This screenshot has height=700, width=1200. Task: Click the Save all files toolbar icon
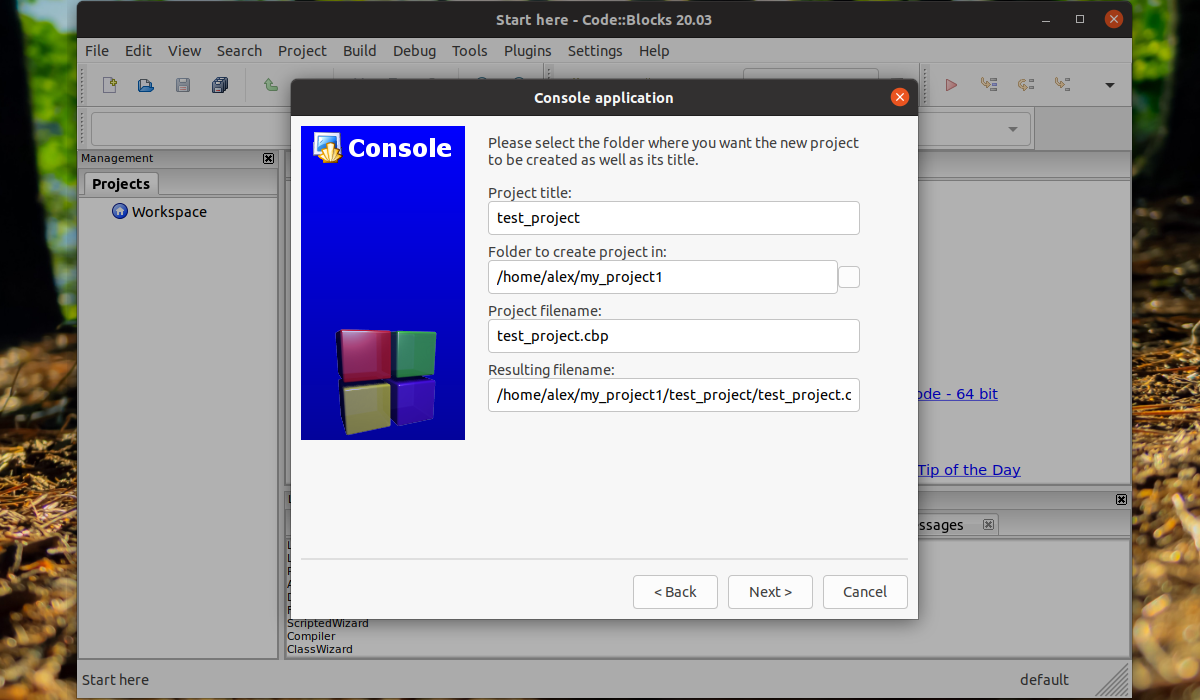click(x=220, y=85)
